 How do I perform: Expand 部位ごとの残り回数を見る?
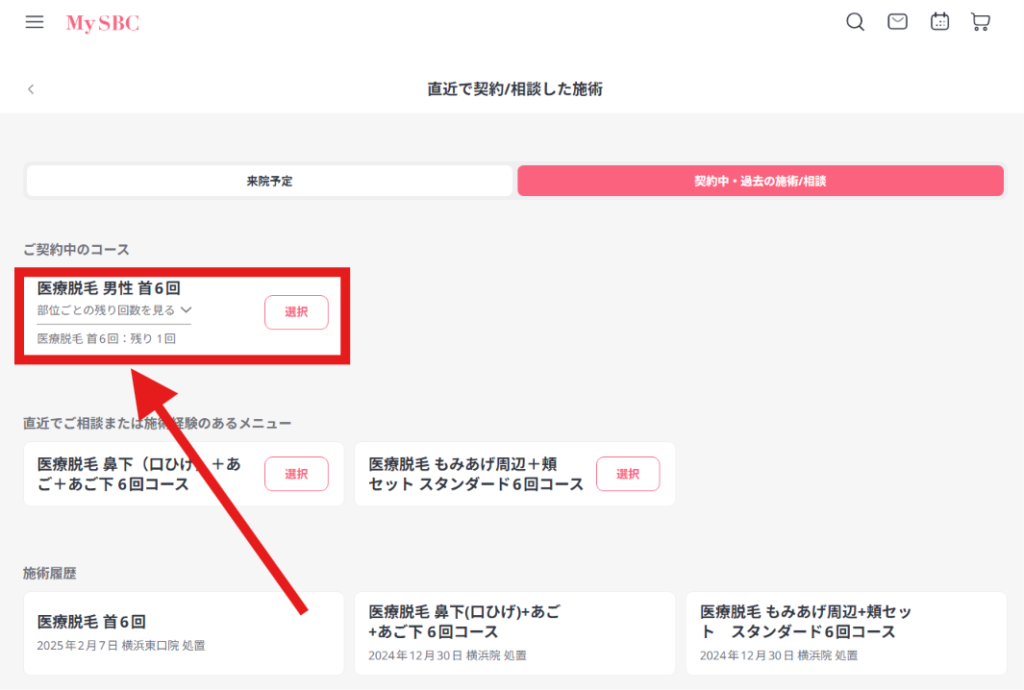[114, 310]
